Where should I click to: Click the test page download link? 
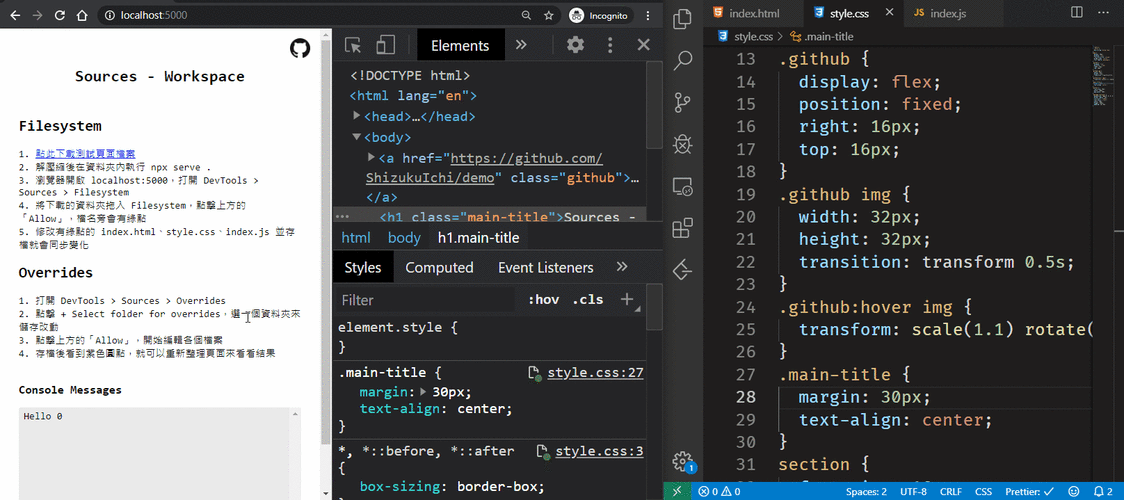(x=85, y=154)
